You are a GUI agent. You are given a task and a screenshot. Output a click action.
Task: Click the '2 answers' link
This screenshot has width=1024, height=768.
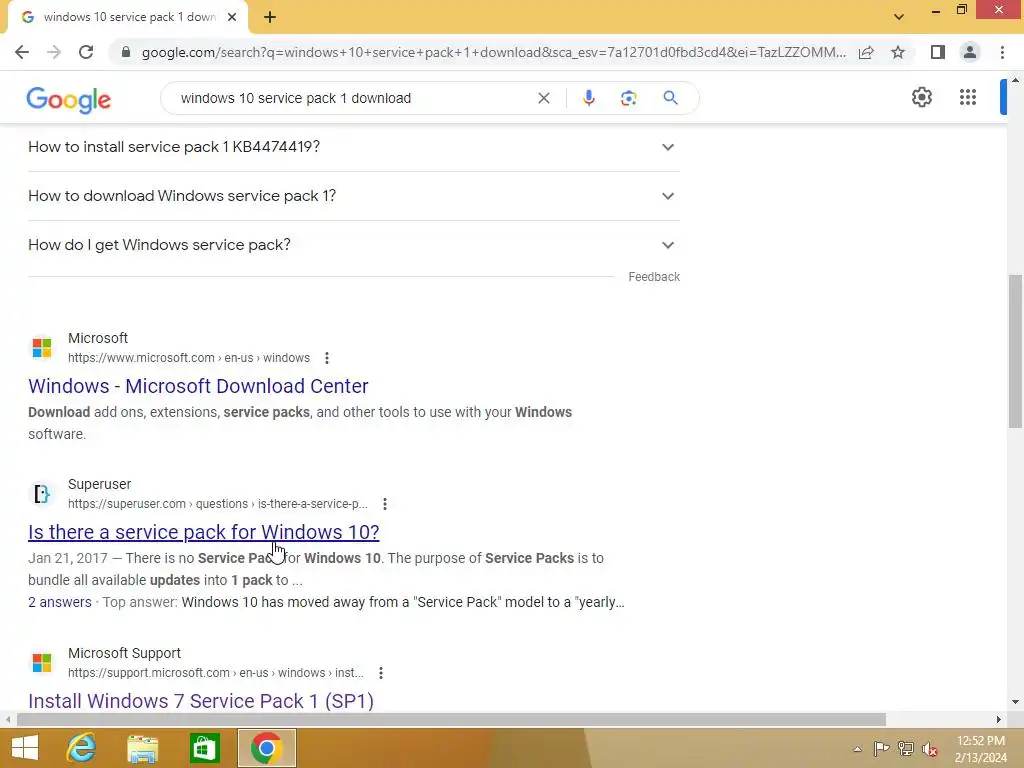(x=59, y=602)
